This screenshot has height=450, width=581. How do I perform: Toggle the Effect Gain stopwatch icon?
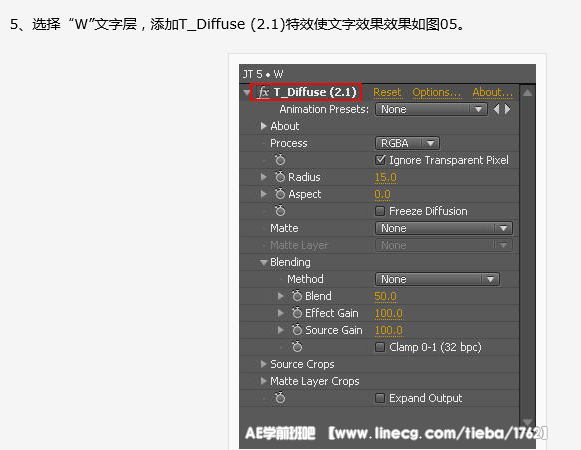[x=297, y=313]
